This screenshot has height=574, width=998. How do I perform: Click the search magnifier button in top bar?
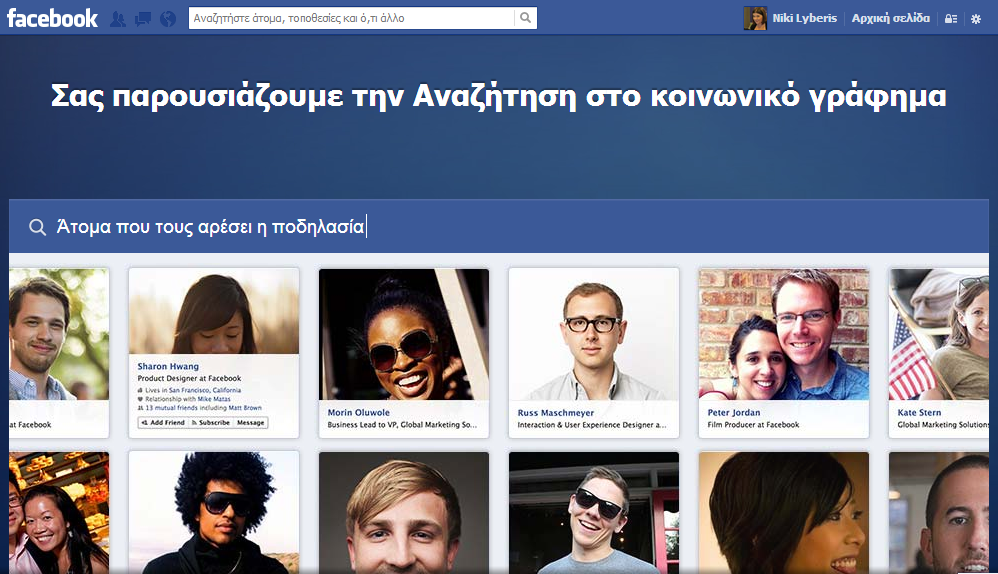tap(525, 18)
